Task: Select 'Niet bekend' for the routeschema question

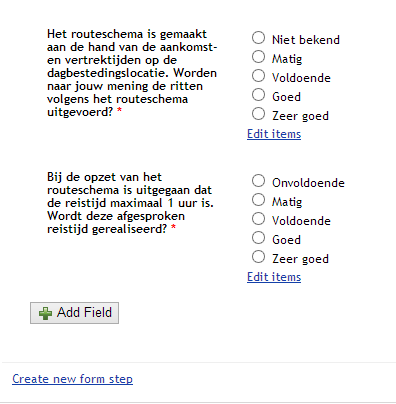Action: (x=258, y=38)
